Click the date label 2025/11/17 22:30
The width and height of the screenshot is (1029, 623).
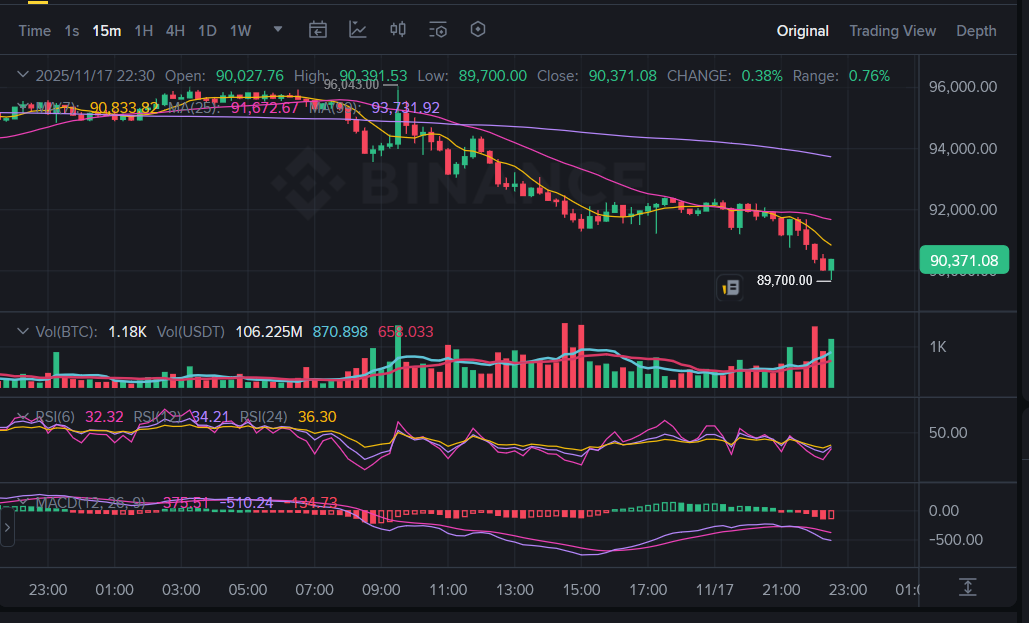[x=95, y=76]
